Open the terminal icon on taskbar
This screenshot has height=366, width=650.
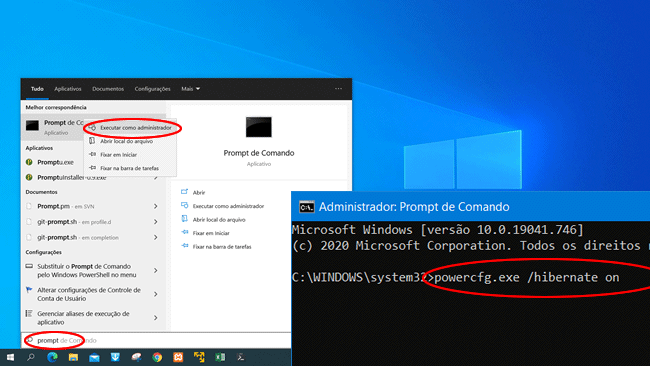241,357
